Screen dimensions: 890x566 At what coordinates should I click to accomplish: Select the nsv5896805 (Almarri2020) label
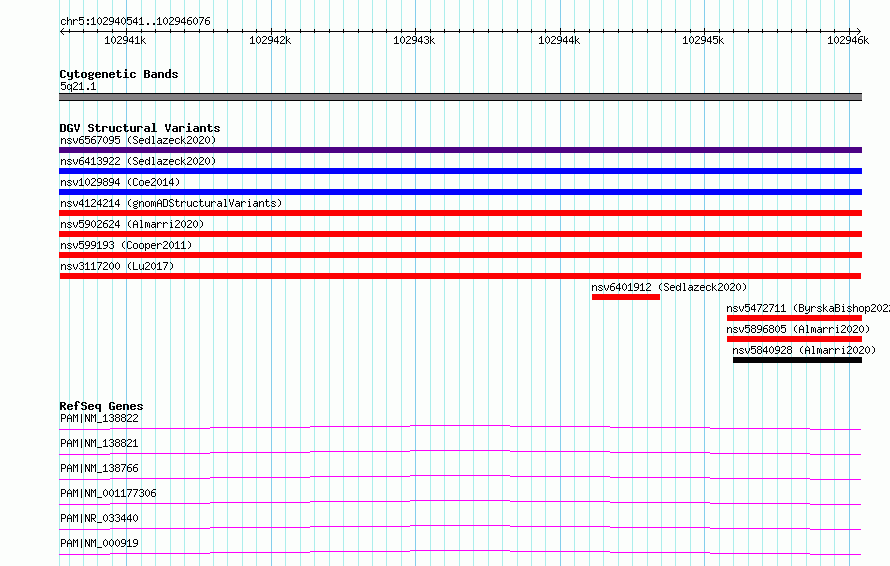coord(798,329)
